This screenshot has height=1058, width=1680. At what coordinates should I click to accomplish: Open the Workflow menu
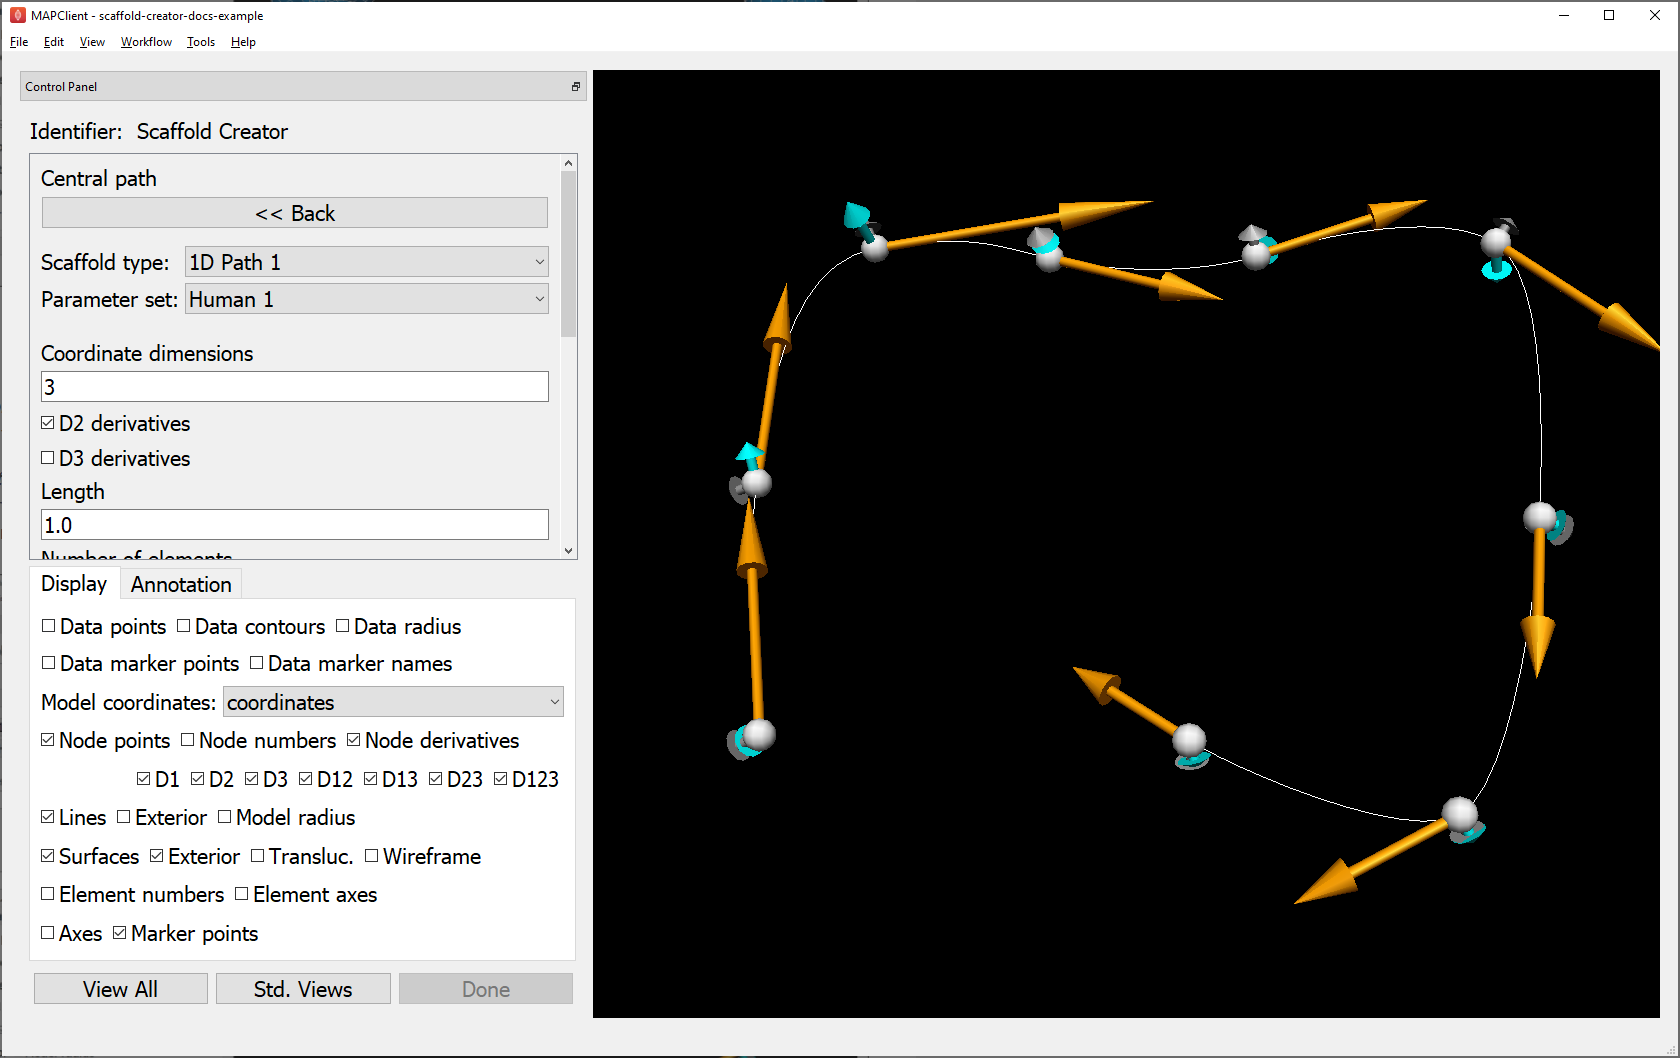tap(146, 42)
